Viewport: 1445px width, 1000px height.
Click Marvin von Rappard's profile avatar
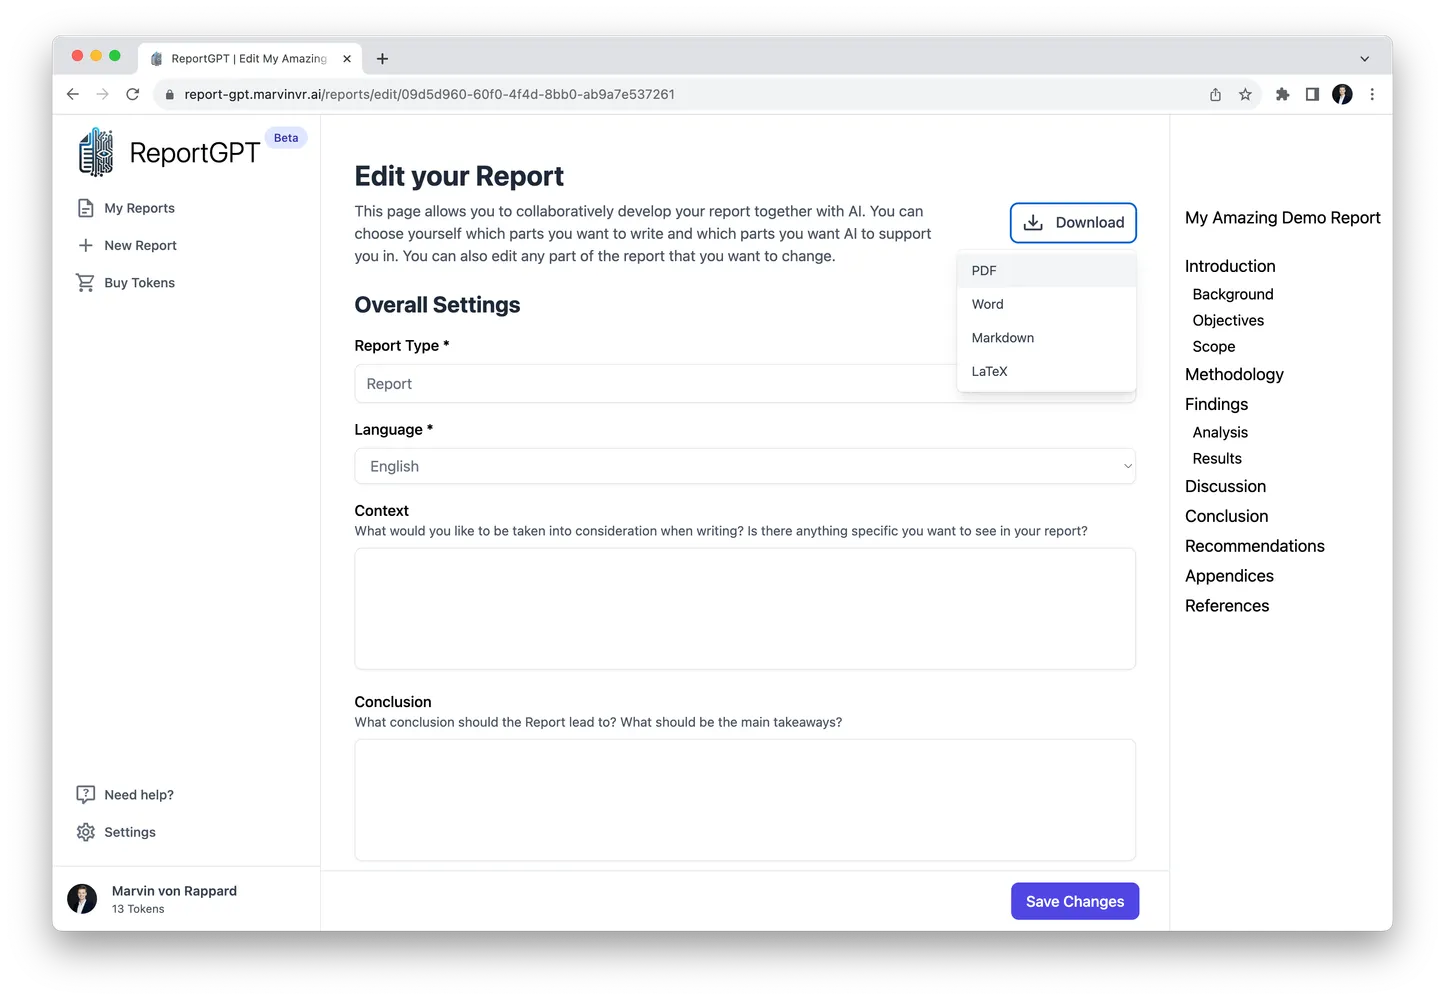pyautogui.click(x=82, y=898)
